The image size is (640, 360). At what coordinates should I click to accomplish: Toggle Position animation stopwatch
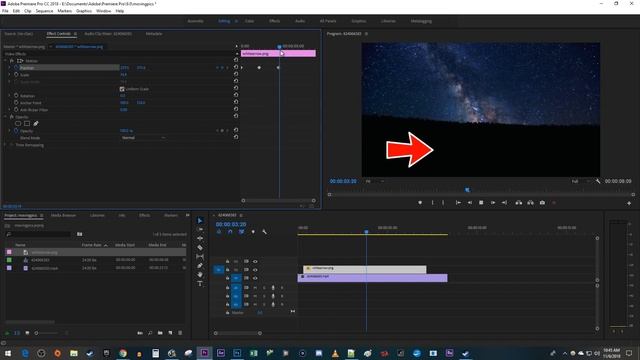click(16, 67)
